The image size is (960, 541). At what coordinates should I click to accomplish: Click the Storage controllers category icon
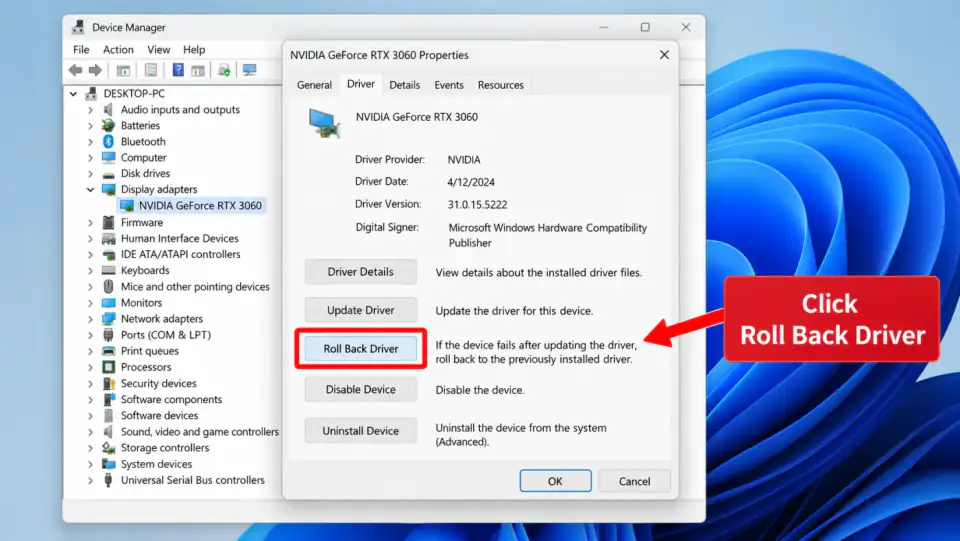(108, 448)
